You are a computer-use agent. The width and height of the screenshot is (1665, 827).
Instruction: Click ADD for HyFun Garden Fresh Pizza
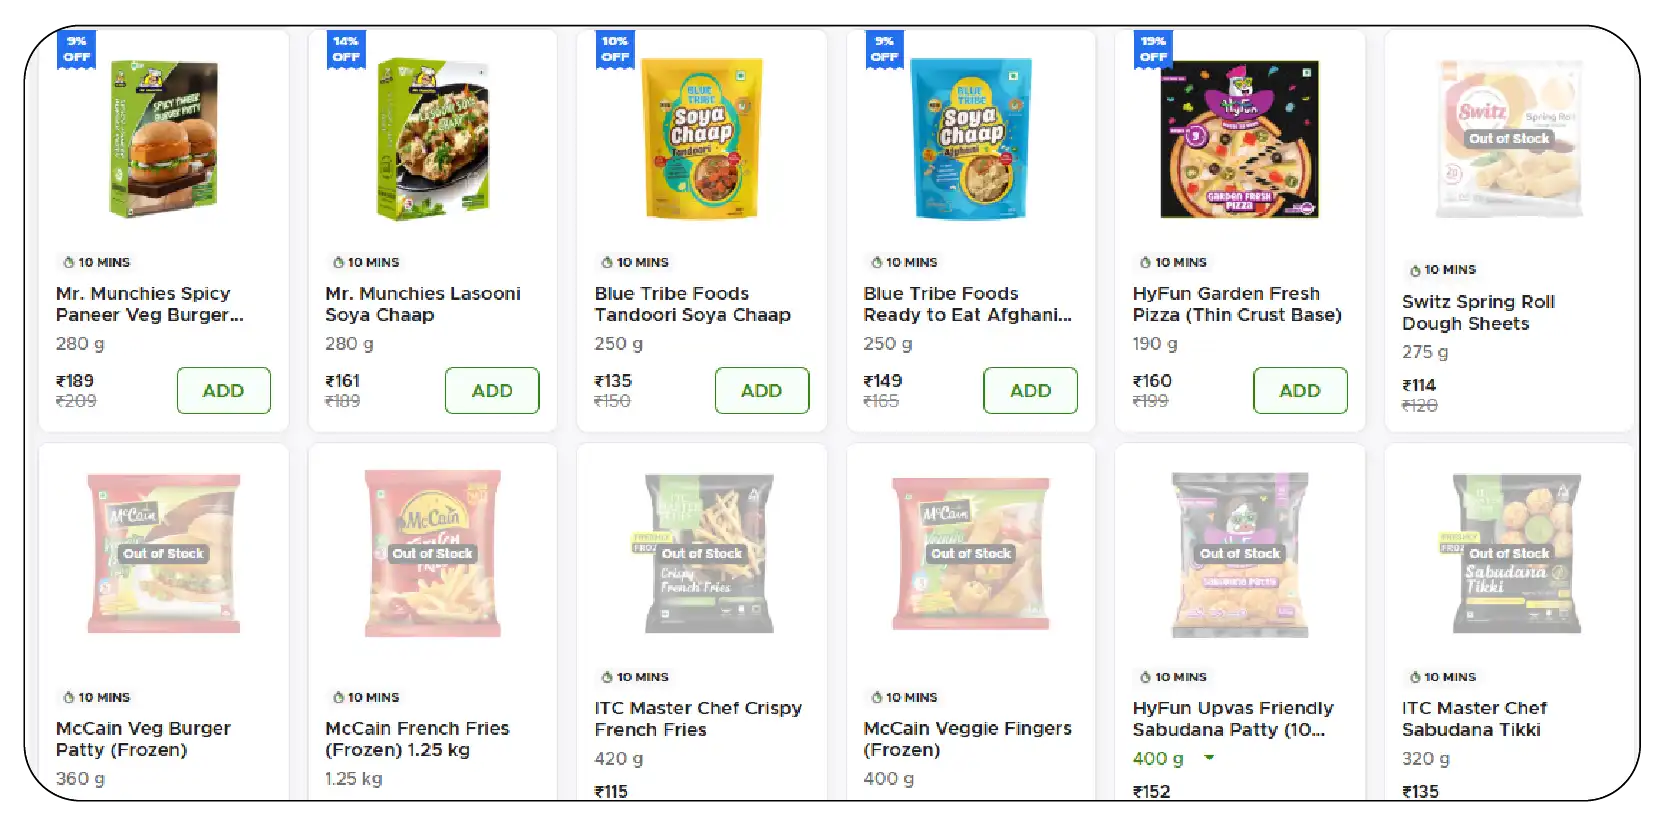coord(1299,390)
